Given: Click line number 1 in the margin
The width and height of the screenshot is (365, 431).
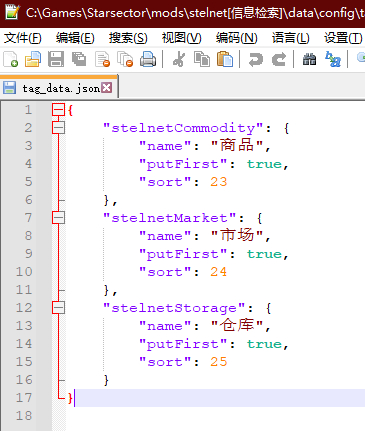Looking at the screenshot, I should pyautogui.click(x=28, y=110).
